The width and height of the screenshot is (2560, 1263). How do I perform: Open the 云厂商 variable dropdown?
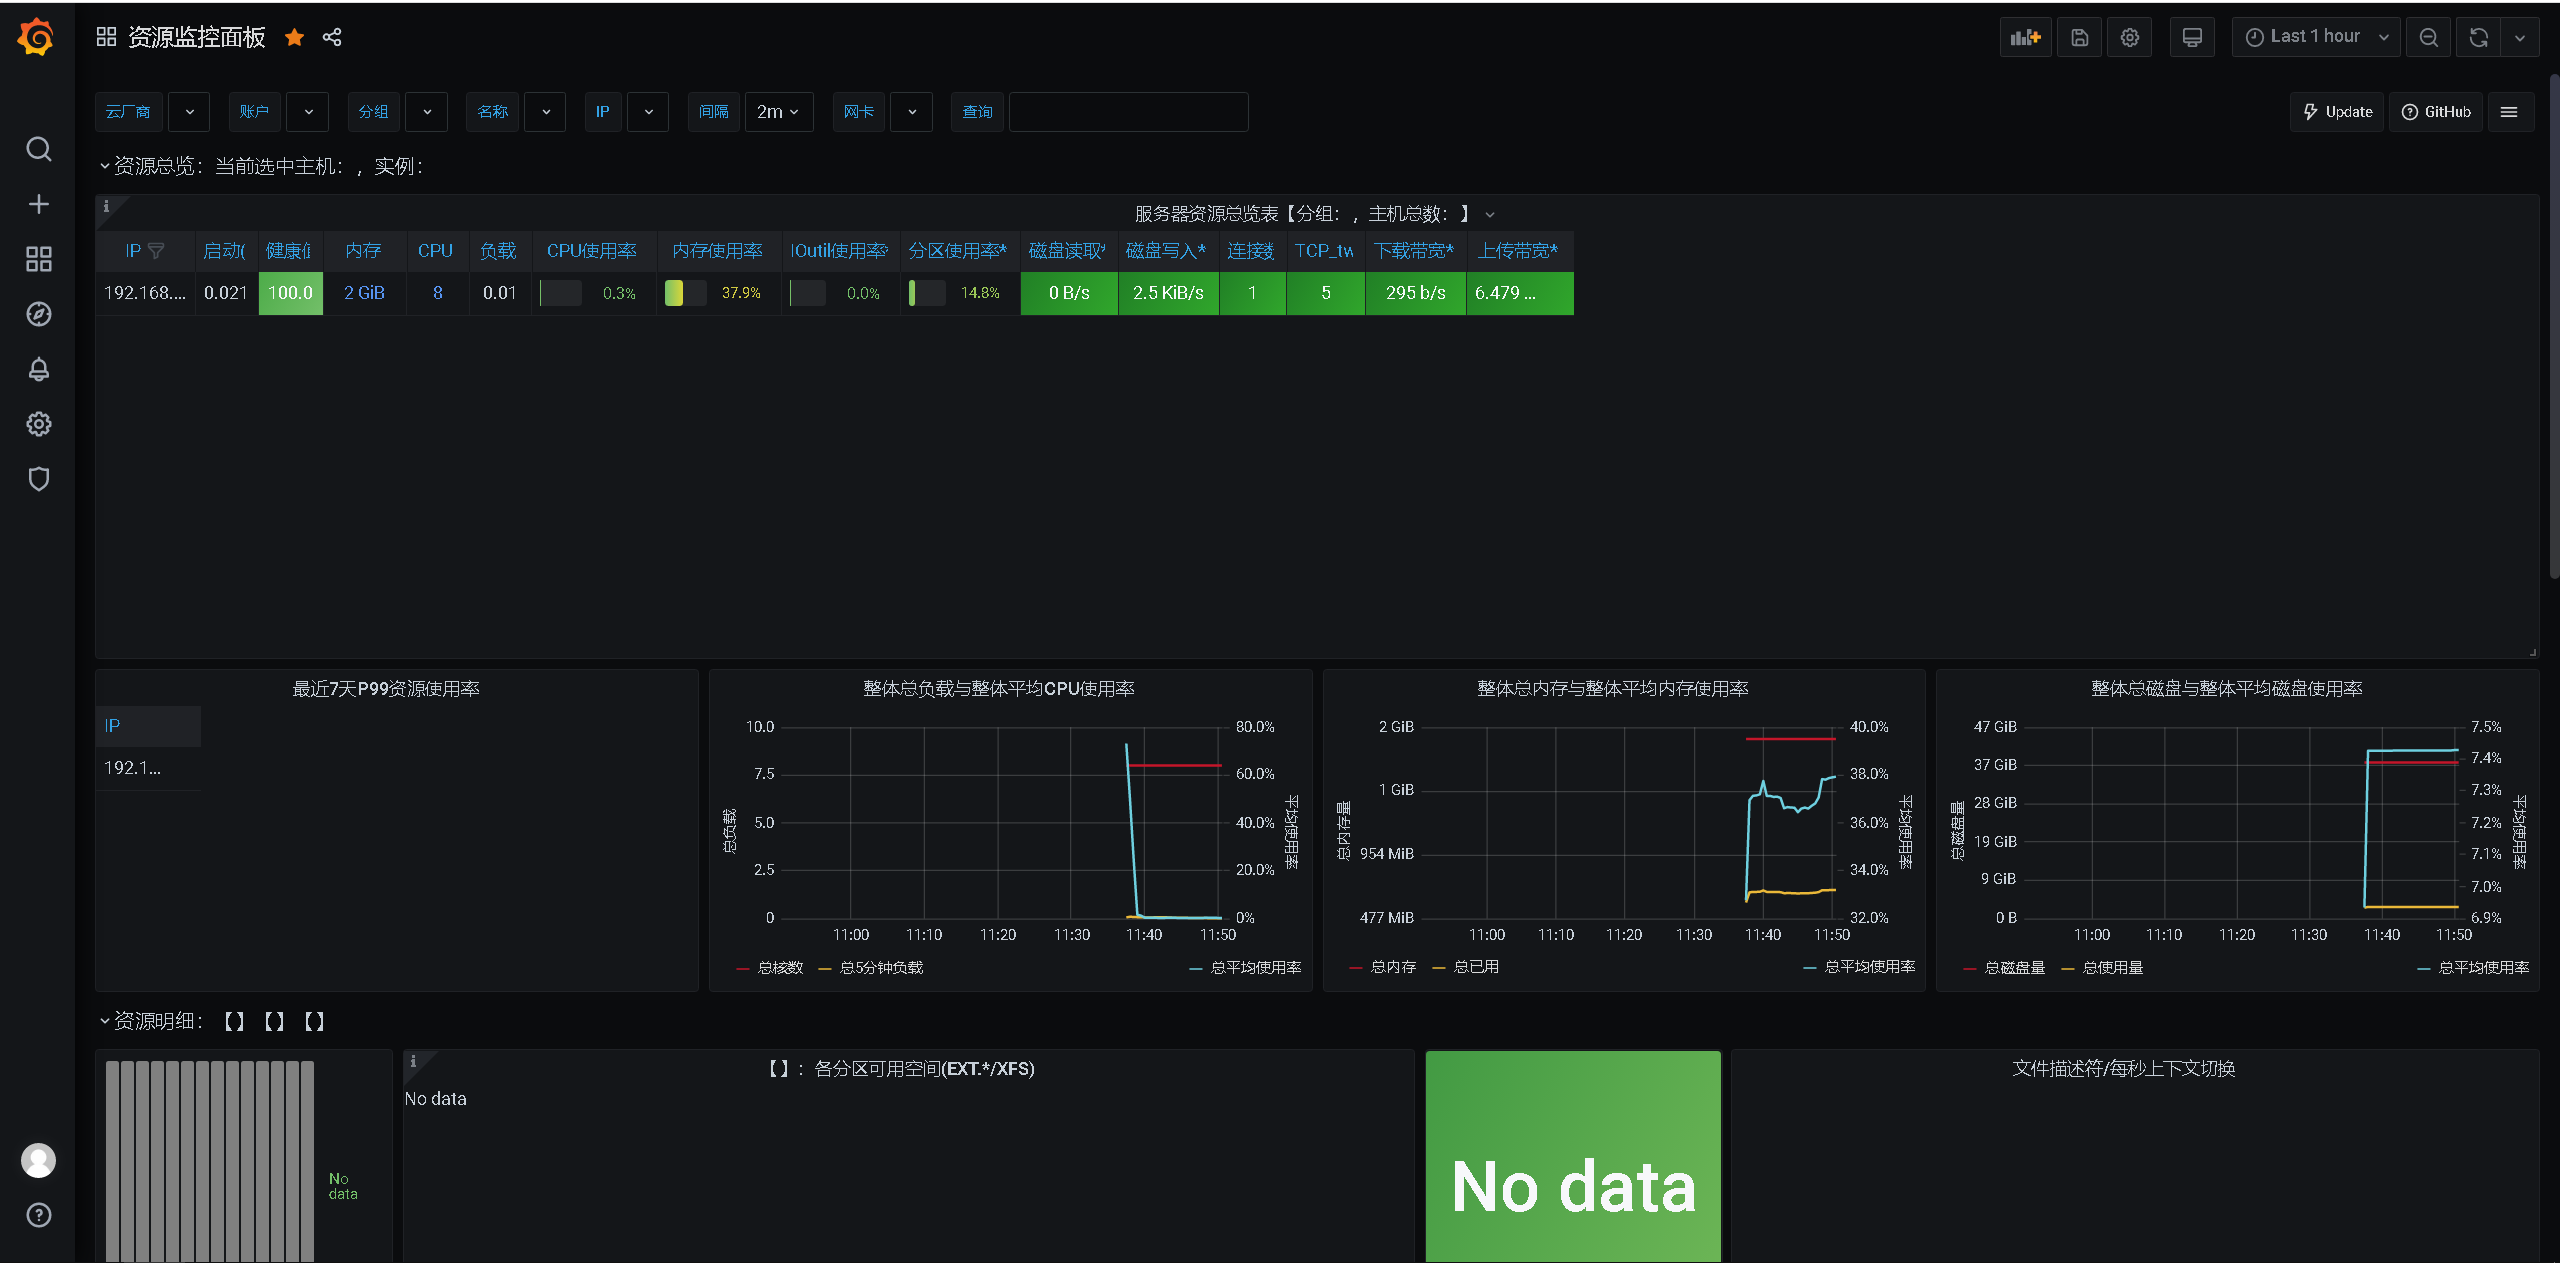pos(189,112)
